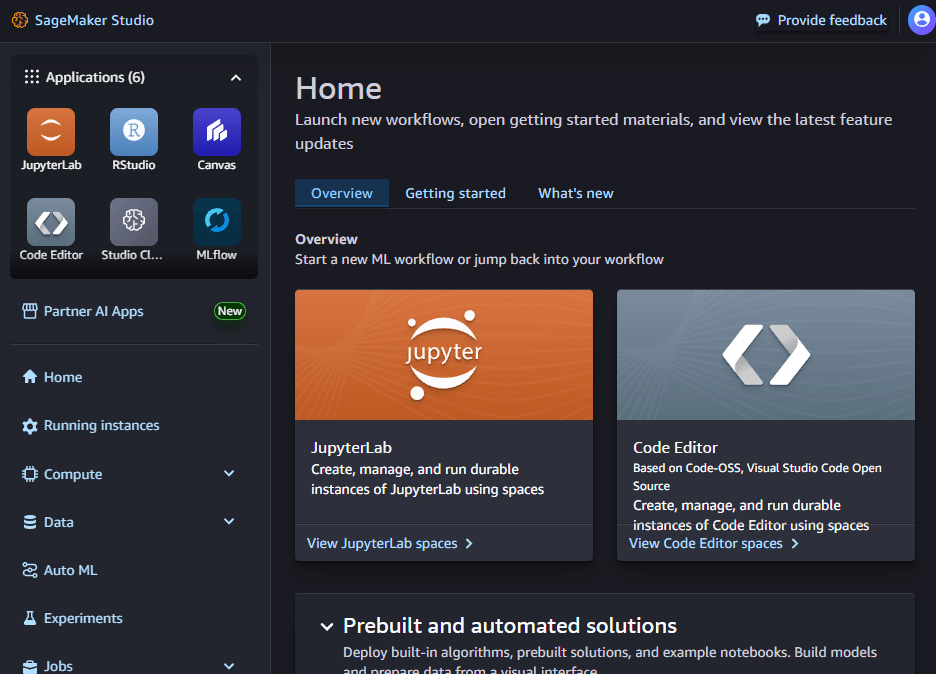Open the user profile avatar
936x674 pixels.
point(921,20)
